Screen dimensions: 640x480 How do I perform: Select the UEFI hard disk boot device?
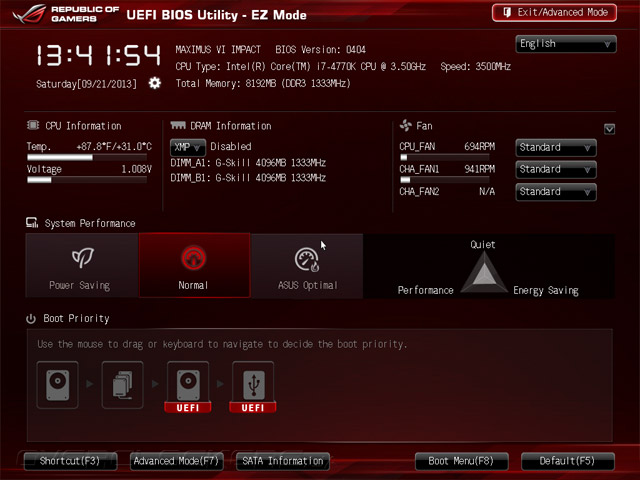188,387
